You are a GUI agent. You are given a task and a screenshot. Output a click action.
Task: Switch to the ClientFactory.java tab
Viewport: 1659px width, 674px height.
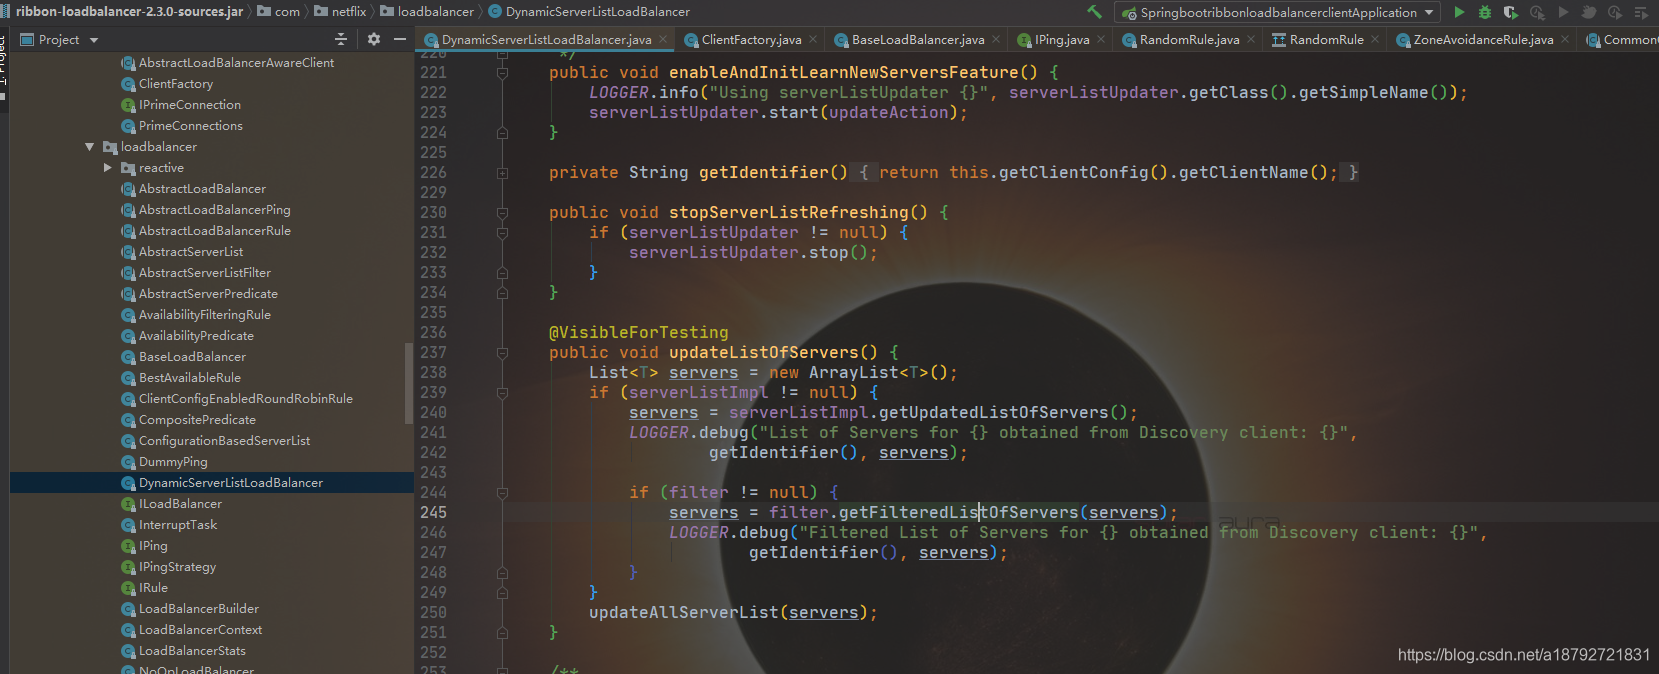751,40
